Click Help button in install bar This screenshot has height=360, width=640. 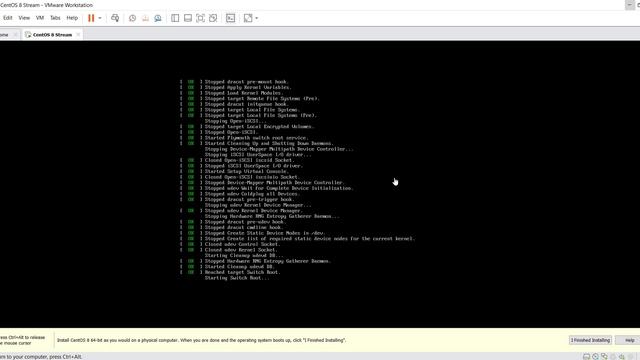click(629, 340)
